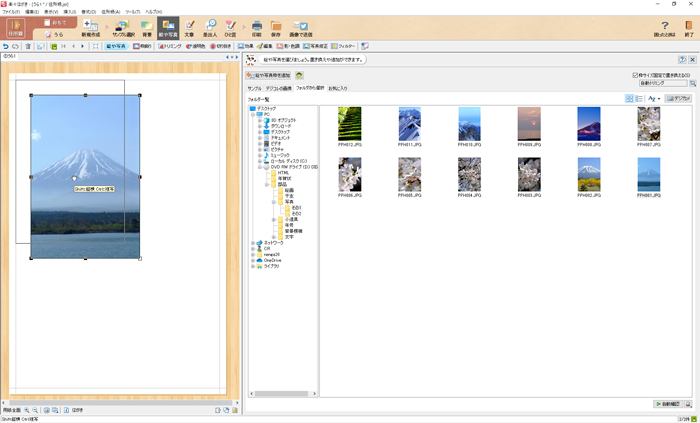
Task: Click the 画像で送信 (Send as image) icon
Action: tap(299, 28)
